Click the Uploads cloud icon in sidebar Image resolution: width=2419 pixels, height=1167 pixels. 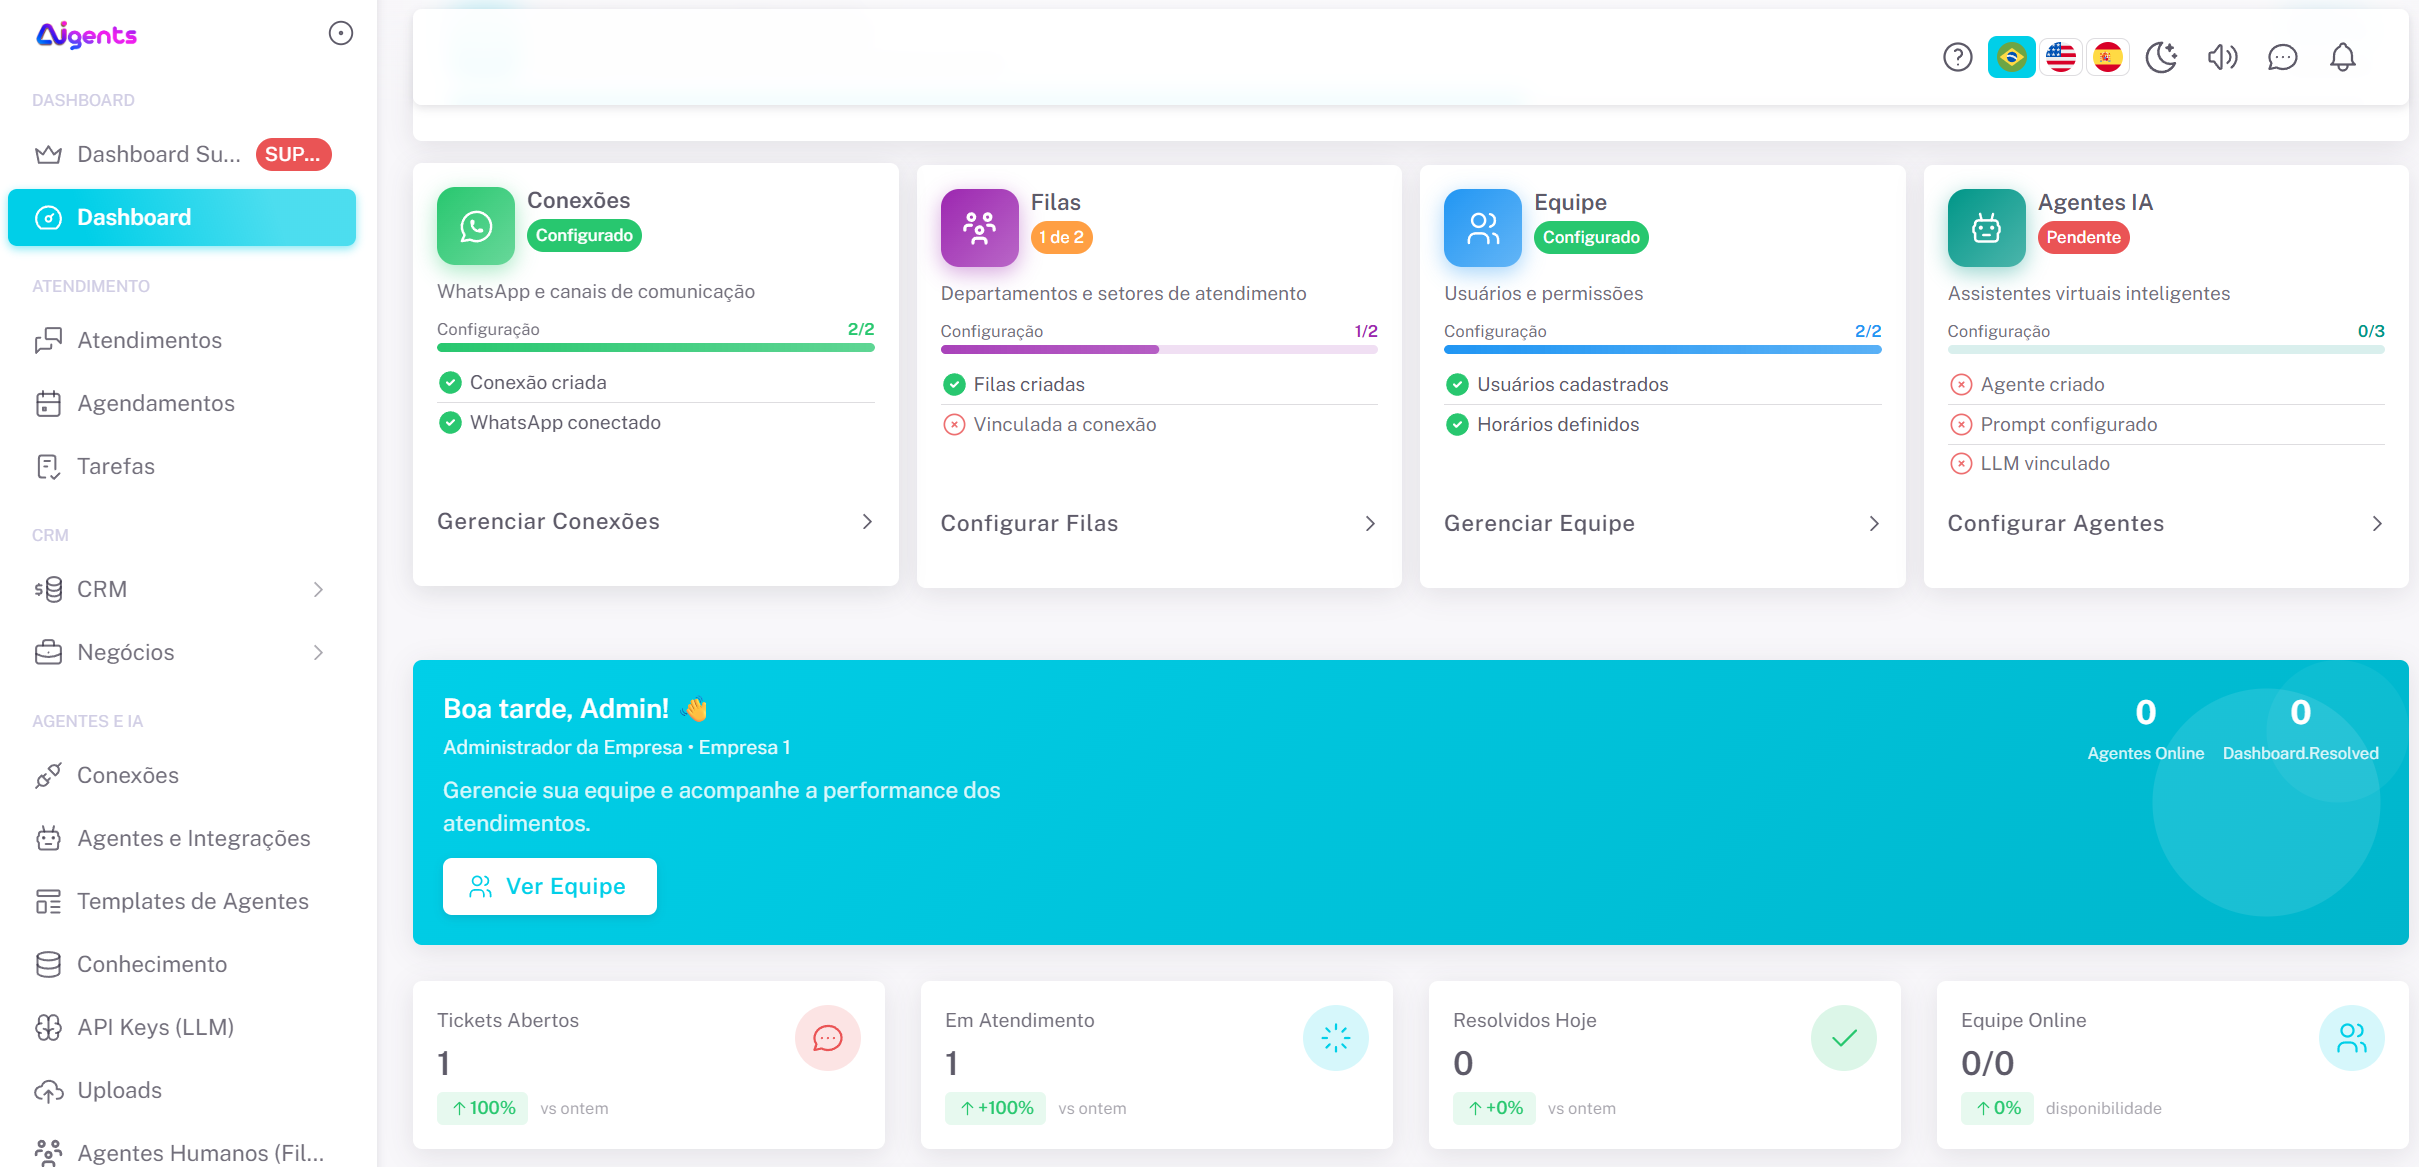tap(48, 1090)
